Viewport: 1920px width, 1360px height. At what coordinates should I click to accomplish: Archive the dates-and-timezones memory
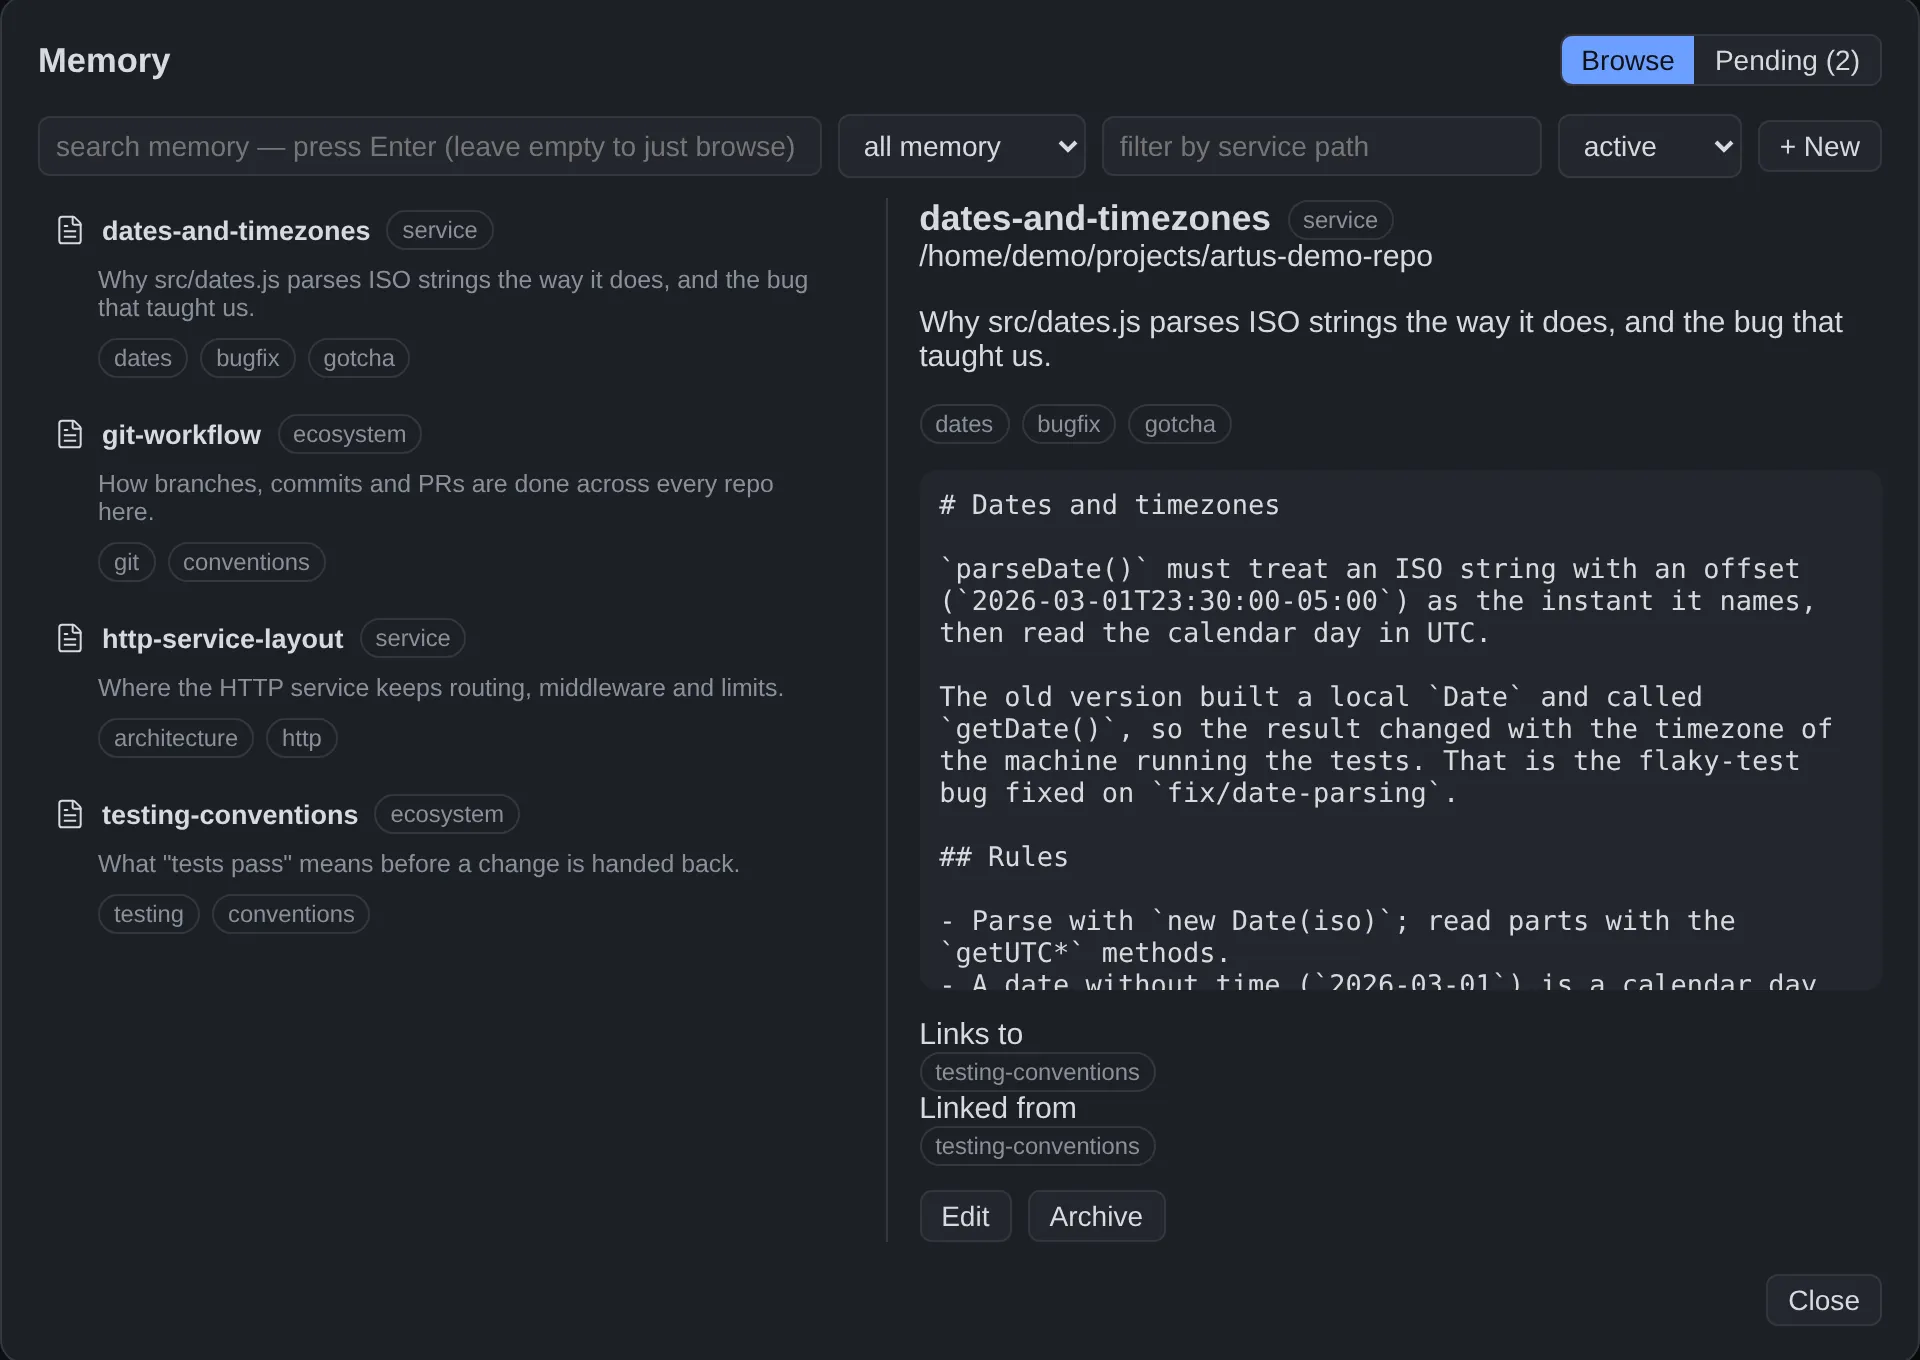click(1096, 1217)
